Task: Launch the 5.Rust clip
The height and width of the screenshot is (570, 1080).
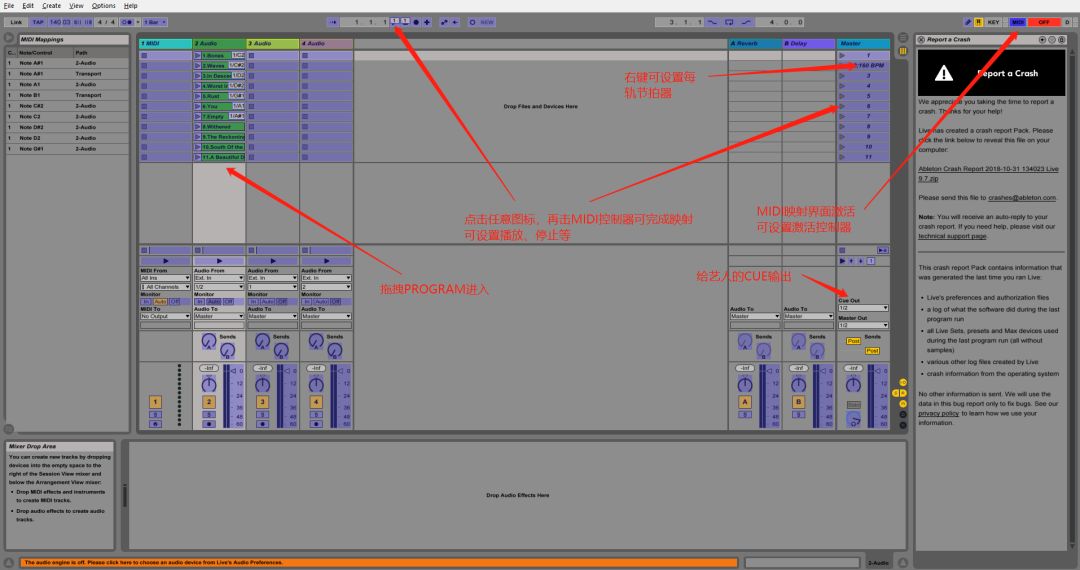Action: pyautogui.click(x=198, y=96)
